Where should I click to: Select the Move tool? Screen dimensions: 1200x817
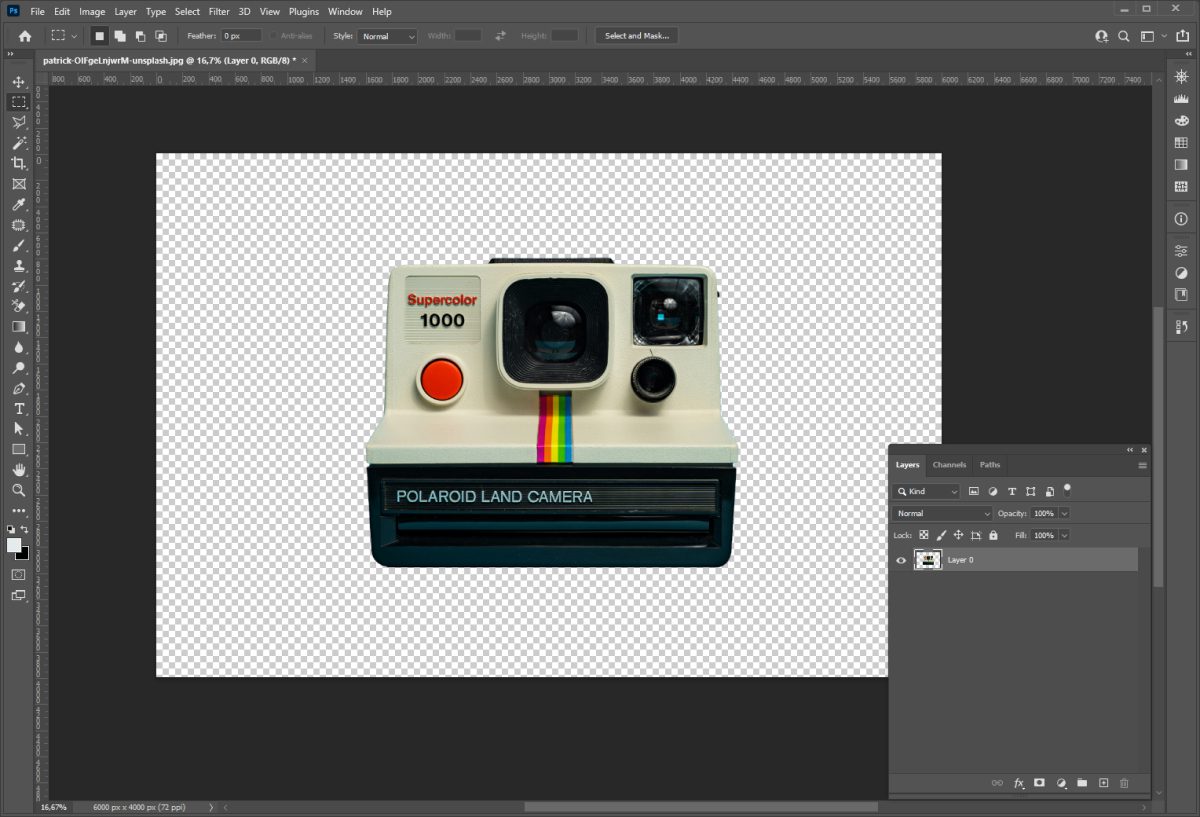point(18,81)
